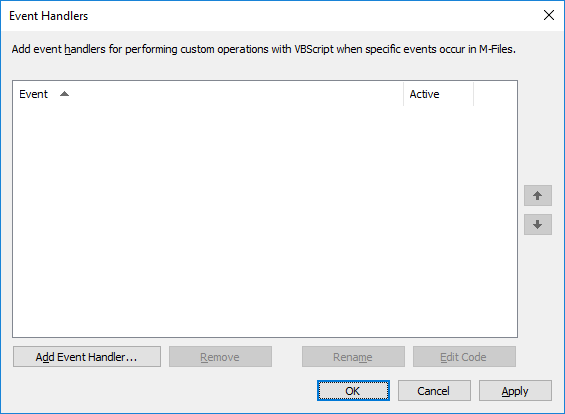Screen dimensions: 565x414
Task: Click the Remove button
Action: (220, 357)
